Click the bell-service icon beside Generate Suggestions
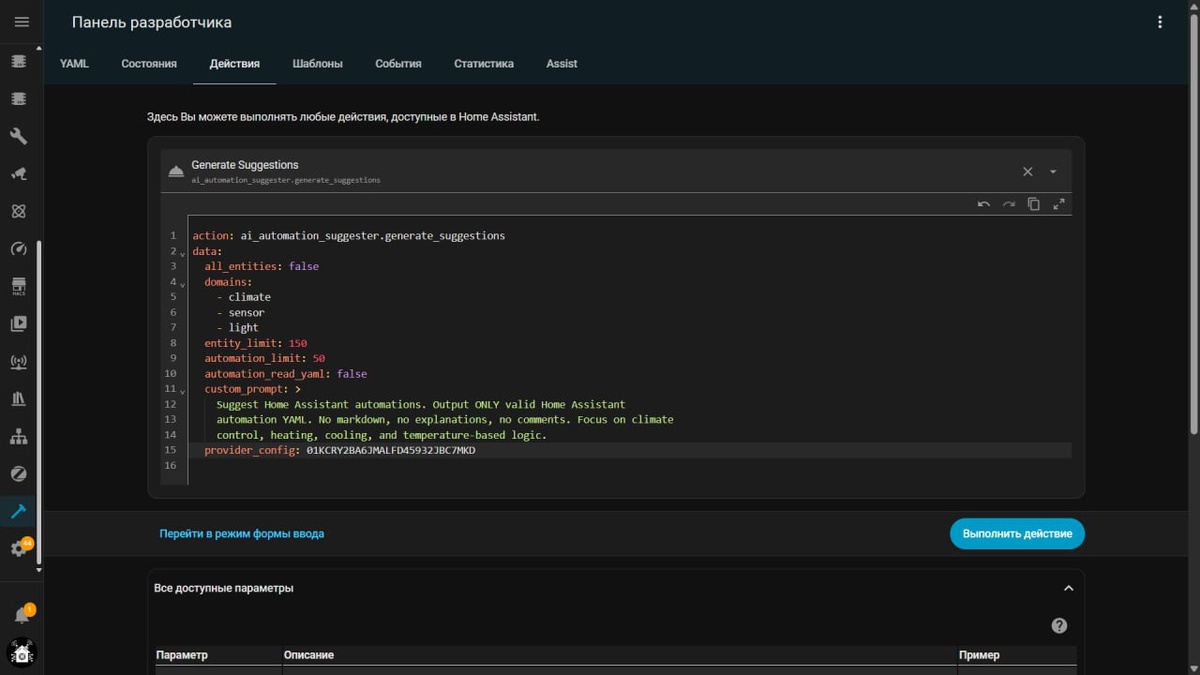The image size is (1200, 675). tap(176, 171)
